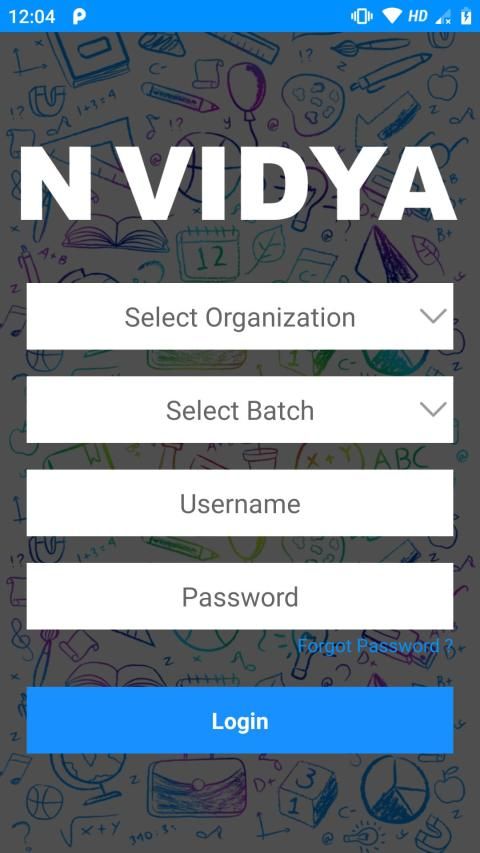The width and height of the screenshot is (480, 853).
Task: Tap the calendar doodle showing 12
Action: [x=208, y=254]
